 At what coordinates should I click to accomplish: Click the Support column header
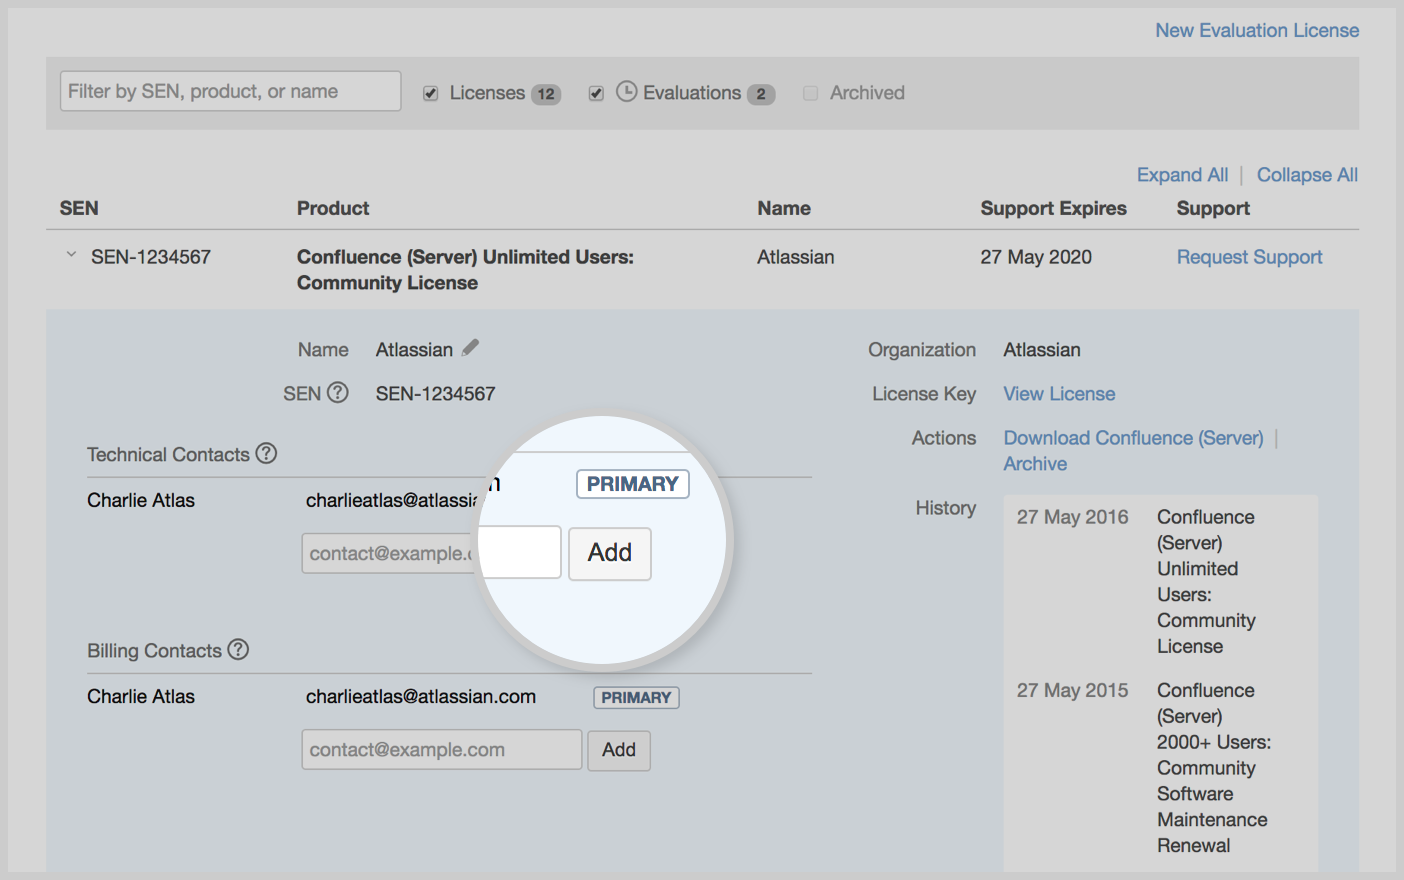point(1213,208)
